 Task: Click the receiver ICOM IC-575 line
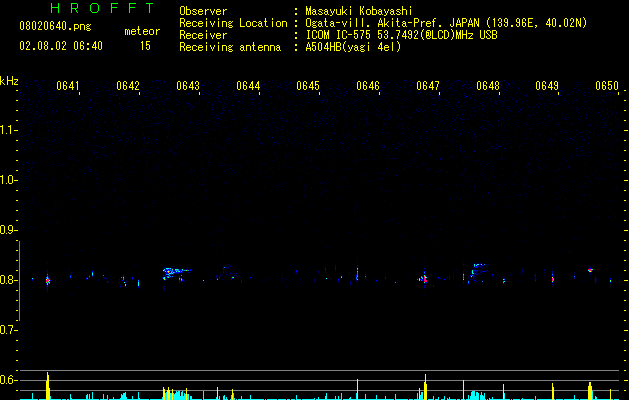pos(401,35)
